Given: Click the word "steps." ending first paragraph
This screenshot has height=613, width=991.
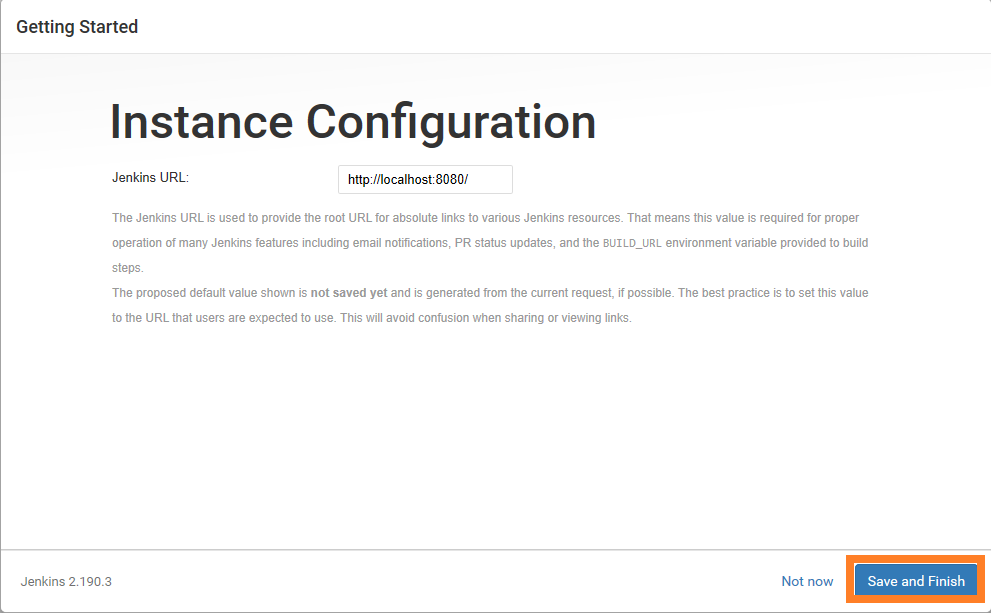Looking at the screenshot, I should click(x=128, y=268).
